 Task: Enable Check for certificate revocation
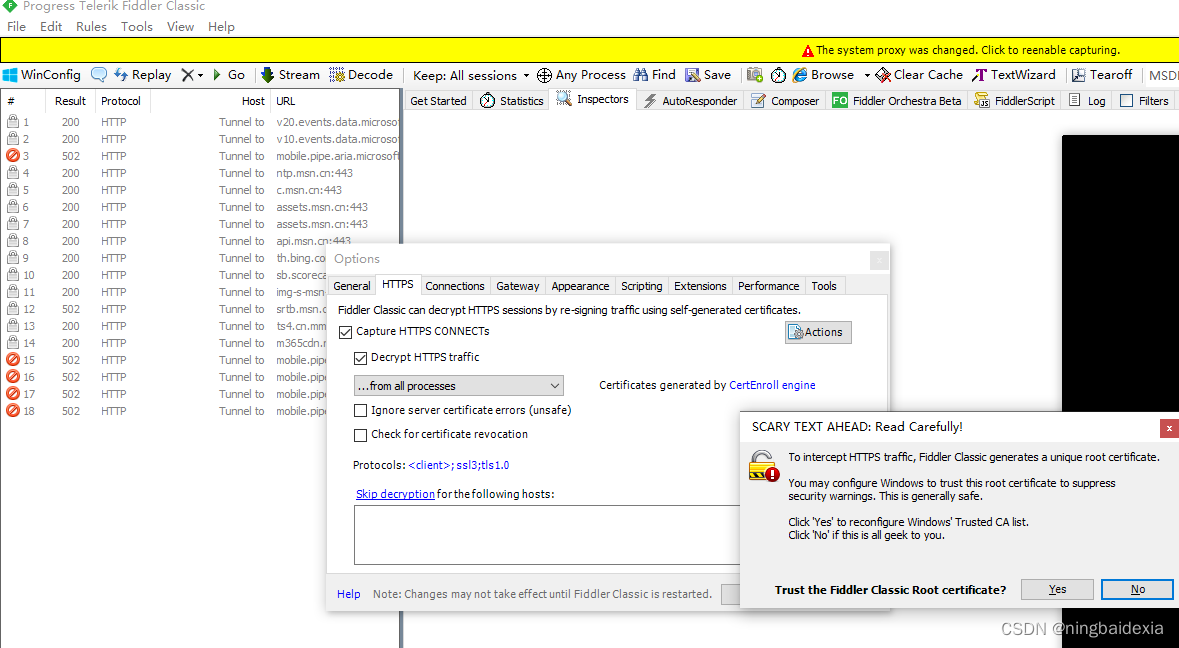coord(361,435)
